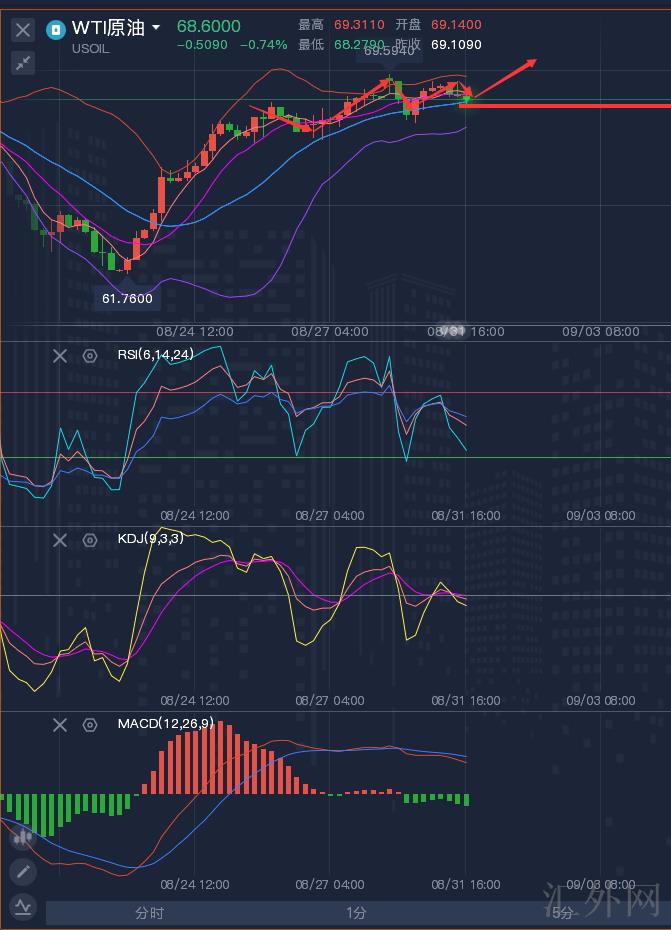Switch to the 5分 timeframe tab
This screenshot has width=671, height=930.
click(563, 913)
